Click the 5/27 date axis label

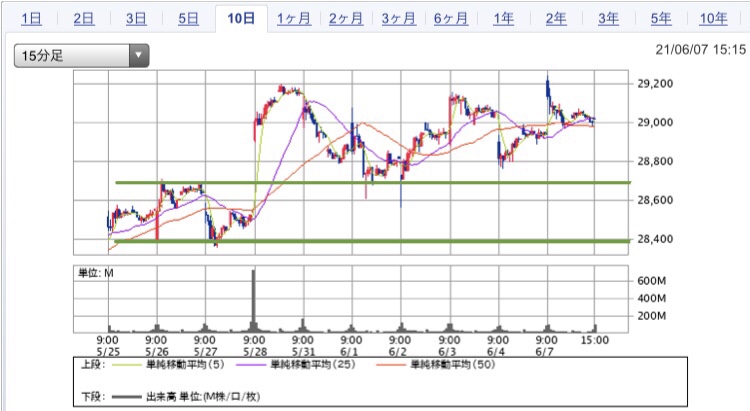click(205, 352)
